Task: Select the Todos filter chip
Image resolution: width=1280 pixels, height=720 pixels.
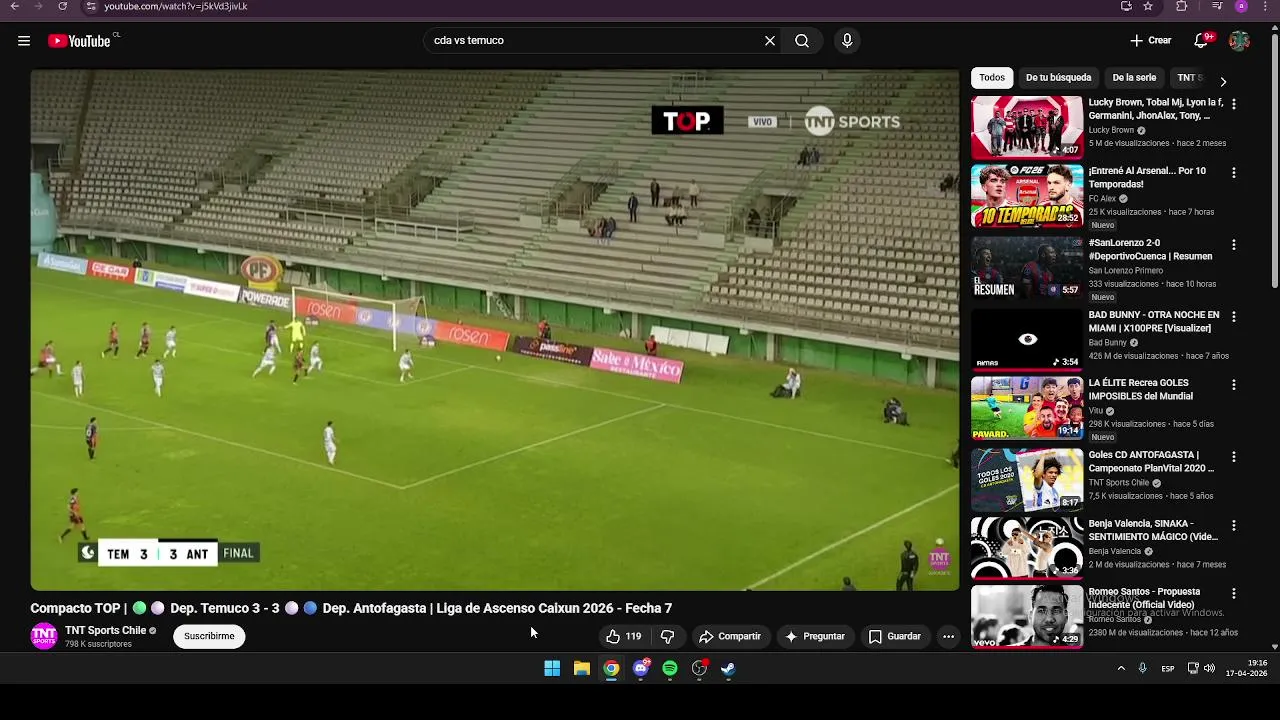Action: point(992,78)
